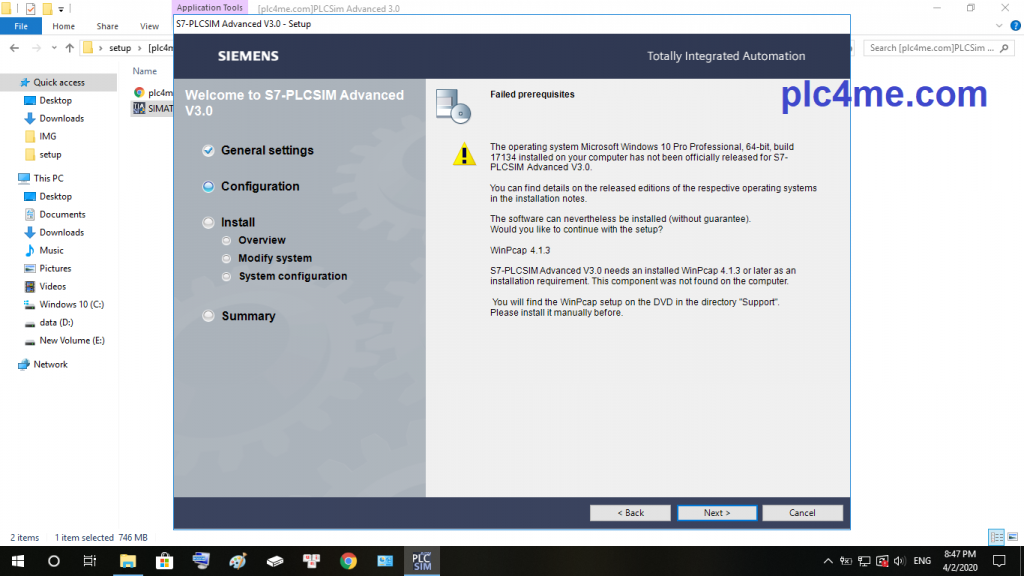1024x576 pixels.
Task: Cancel the S7-PLCSIM setup
Action: [x=802, y=513]
